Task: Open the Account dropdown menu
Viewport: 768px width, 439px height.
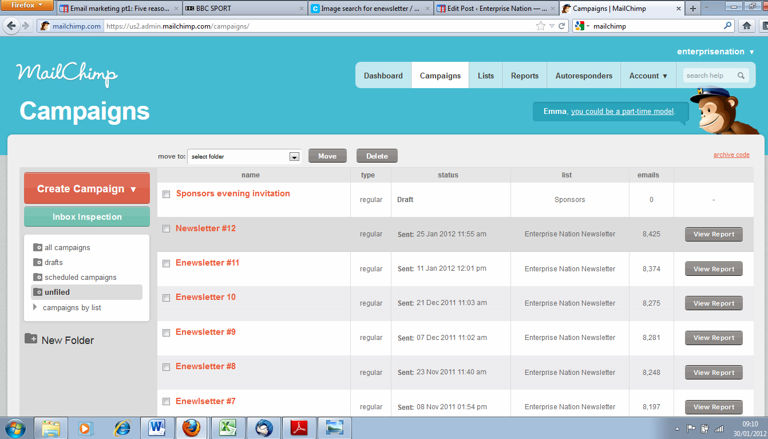Action: [648, 75]
